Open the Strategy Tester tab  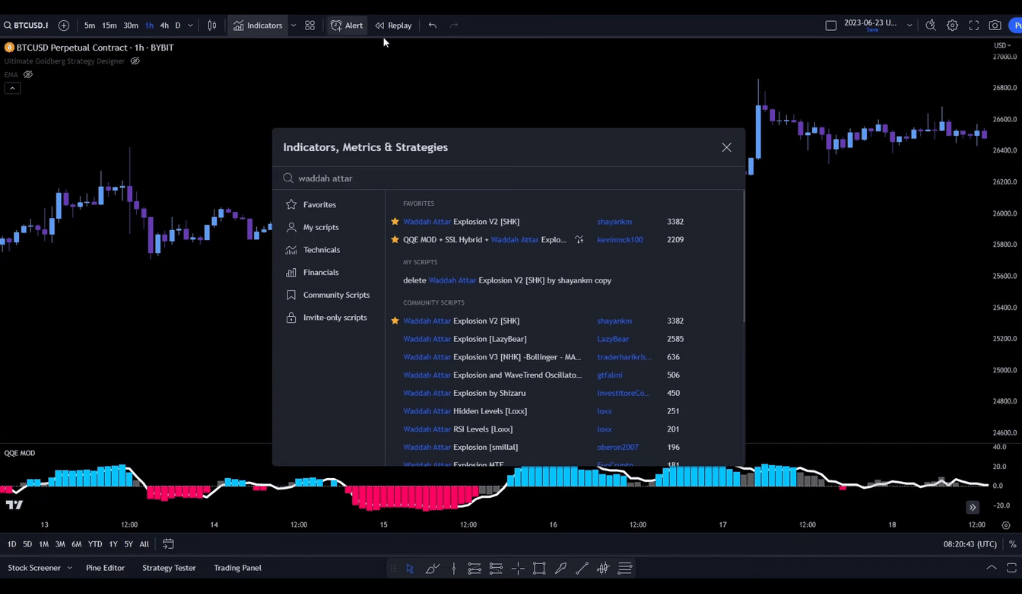tap(169, 568)
